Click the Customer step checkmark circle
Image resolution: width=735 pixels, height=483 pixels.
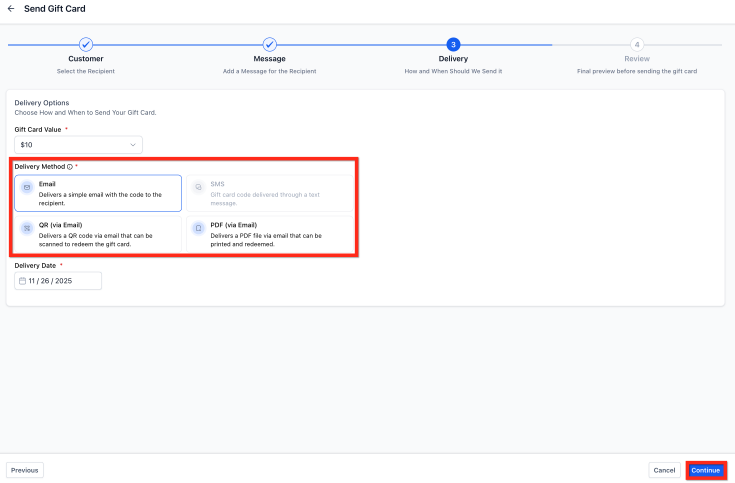tap(86, 45)
